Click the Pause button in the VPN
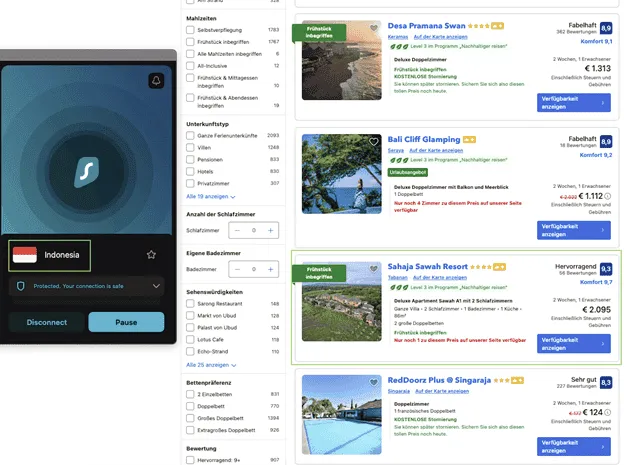 point(126,322)
